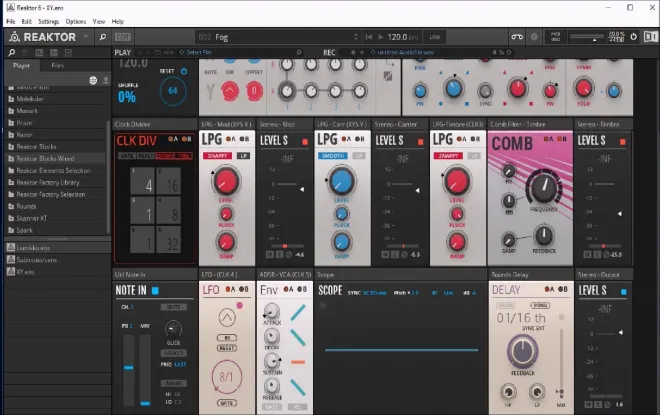Click the restart-clock icon beside the play button
Image resolution: width=660 pixels, height=415 pixels.
(x=369, y=37)
